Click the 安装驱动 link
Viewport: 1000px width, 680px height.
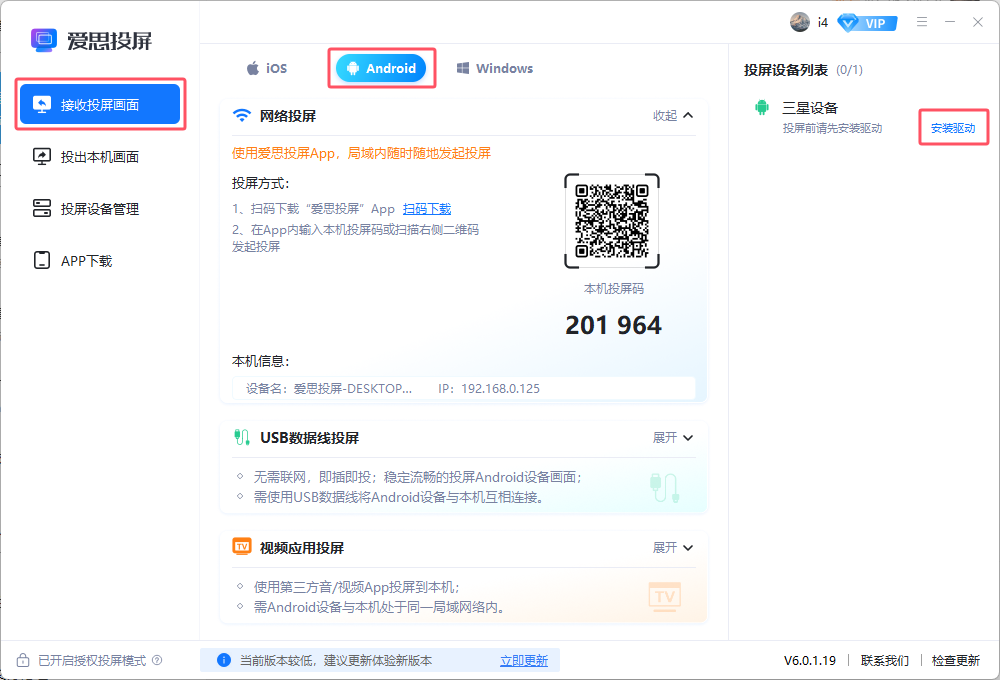pyautogui.click(x=952, y=129)
